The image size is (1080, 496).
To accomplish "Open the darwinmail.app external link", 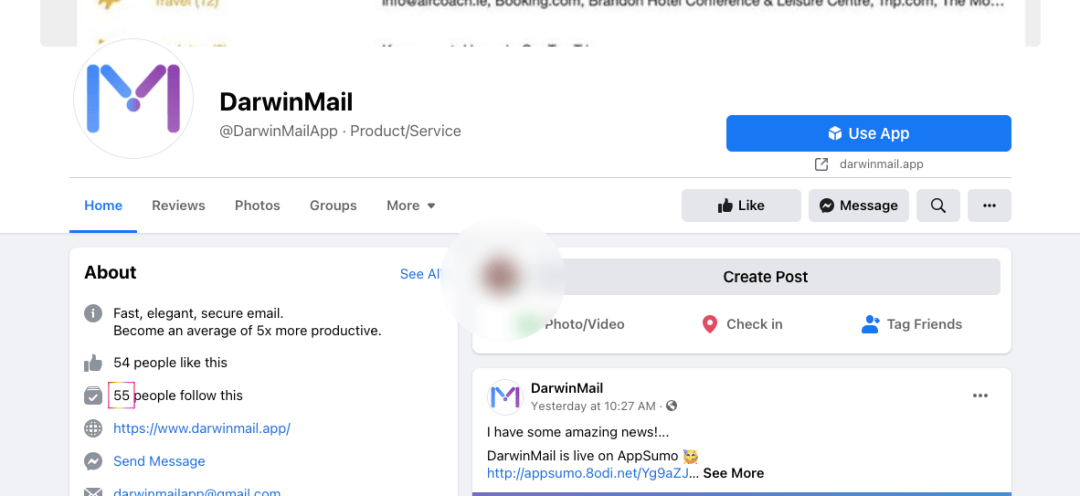I will (881, 164).
